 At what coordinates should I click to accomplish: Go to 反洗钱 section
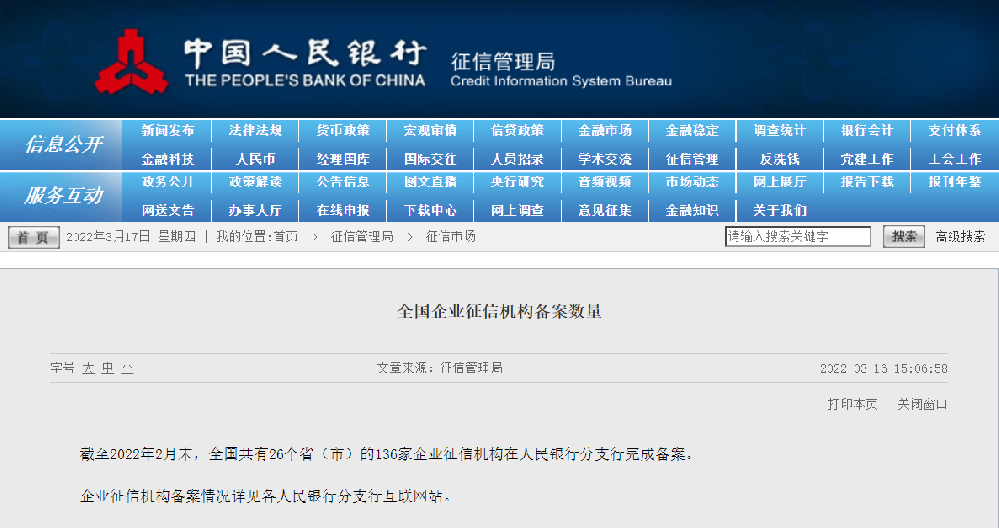pyautogui.click(x=780, y=159)
